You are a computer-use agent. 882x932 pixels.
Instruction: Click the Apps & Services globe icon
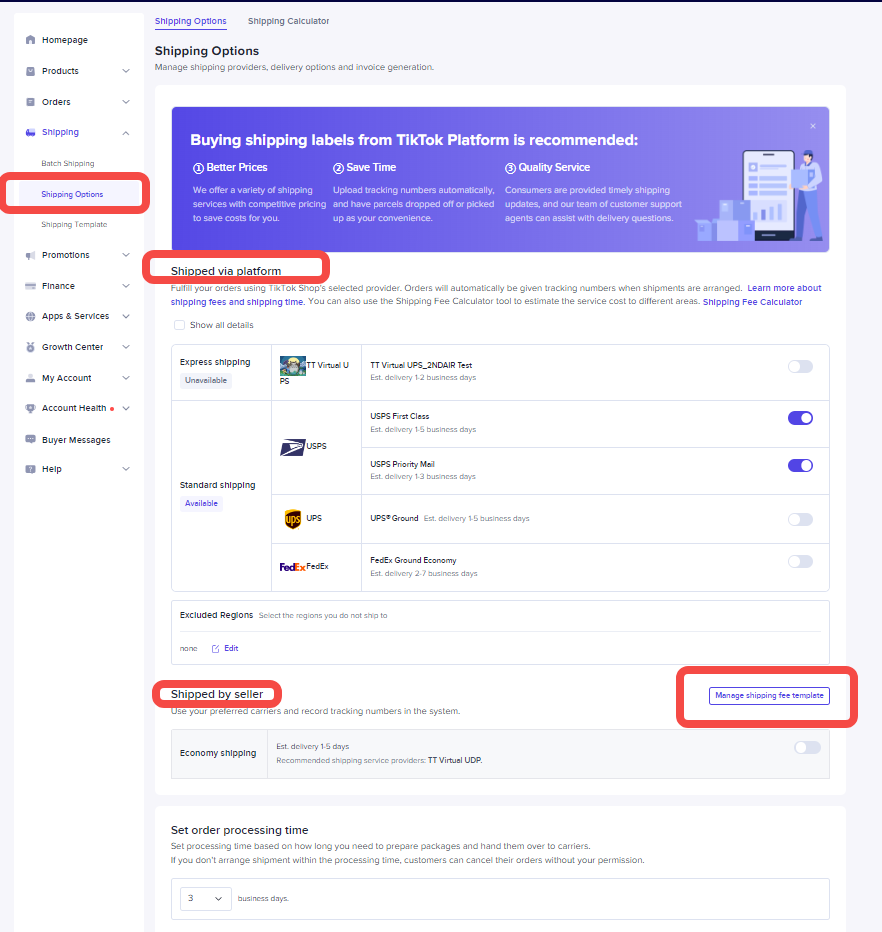(30, 316)
